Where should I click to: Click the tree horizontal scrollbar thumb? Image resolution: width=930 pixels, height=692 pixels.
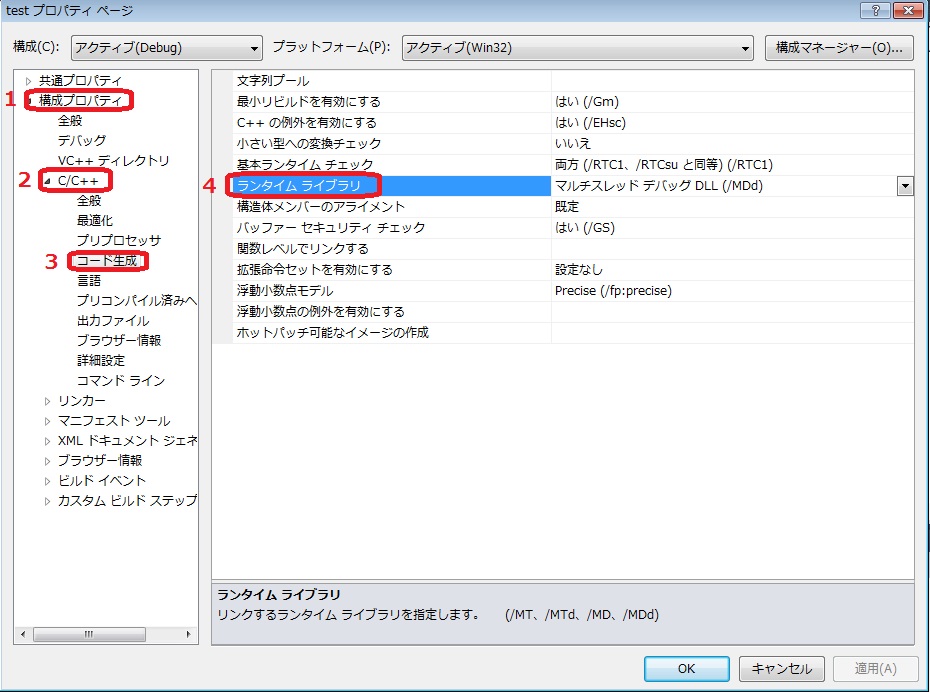click(90, 634)
